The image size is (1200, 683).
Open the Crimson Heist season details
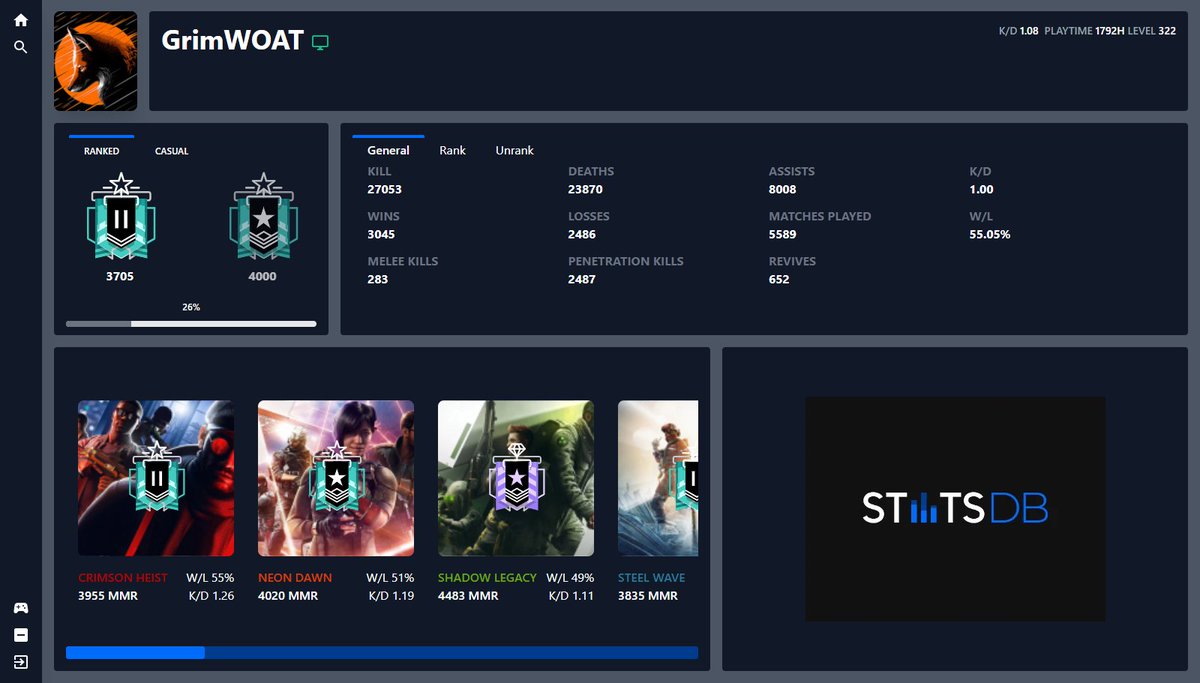(156, 477)
